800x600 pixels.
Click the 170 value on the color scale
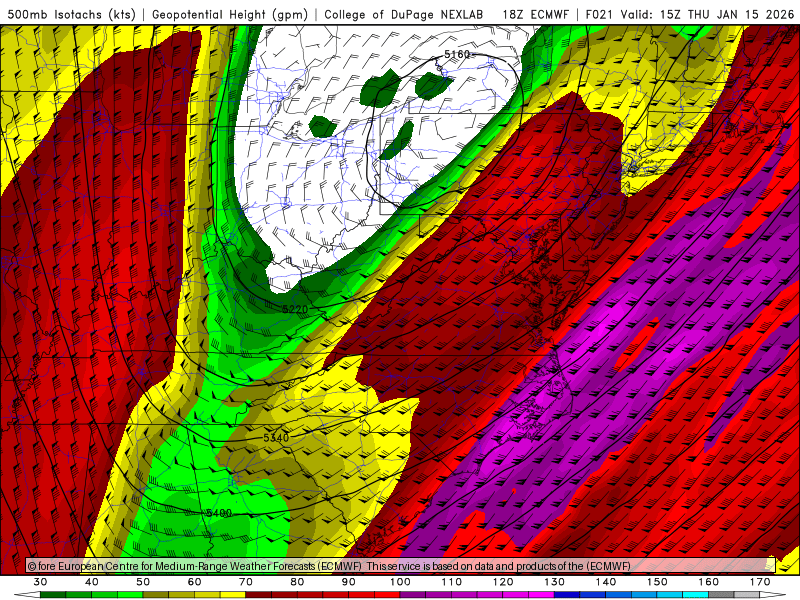pos(760,582)
